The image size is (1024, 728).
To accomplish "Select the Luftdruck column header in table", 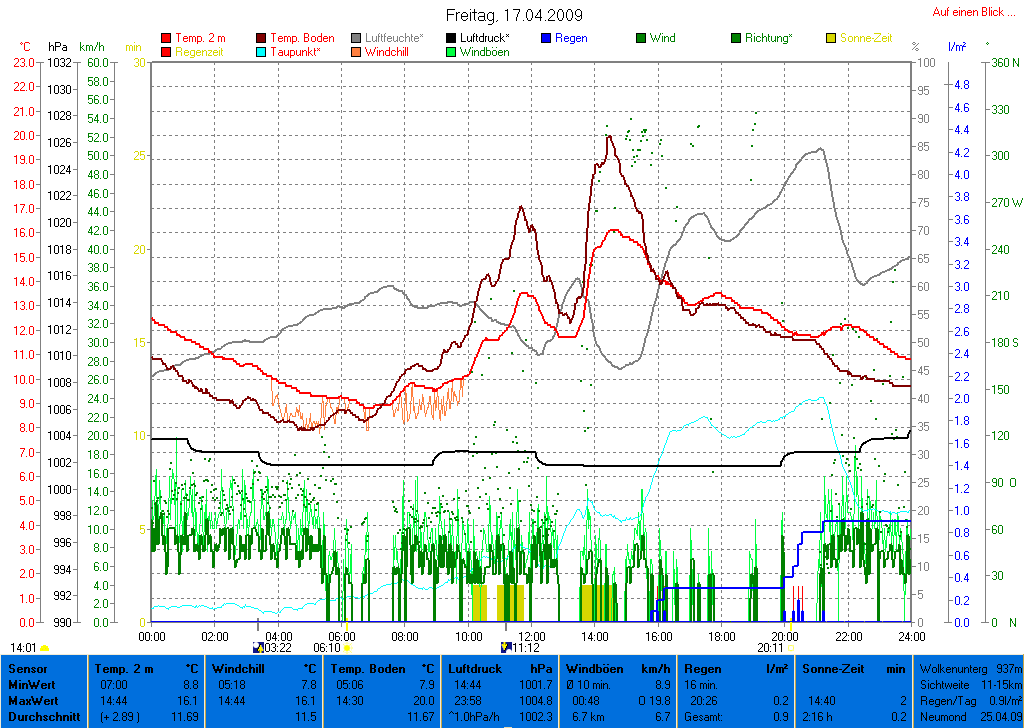I will click(x=500, y=668).
